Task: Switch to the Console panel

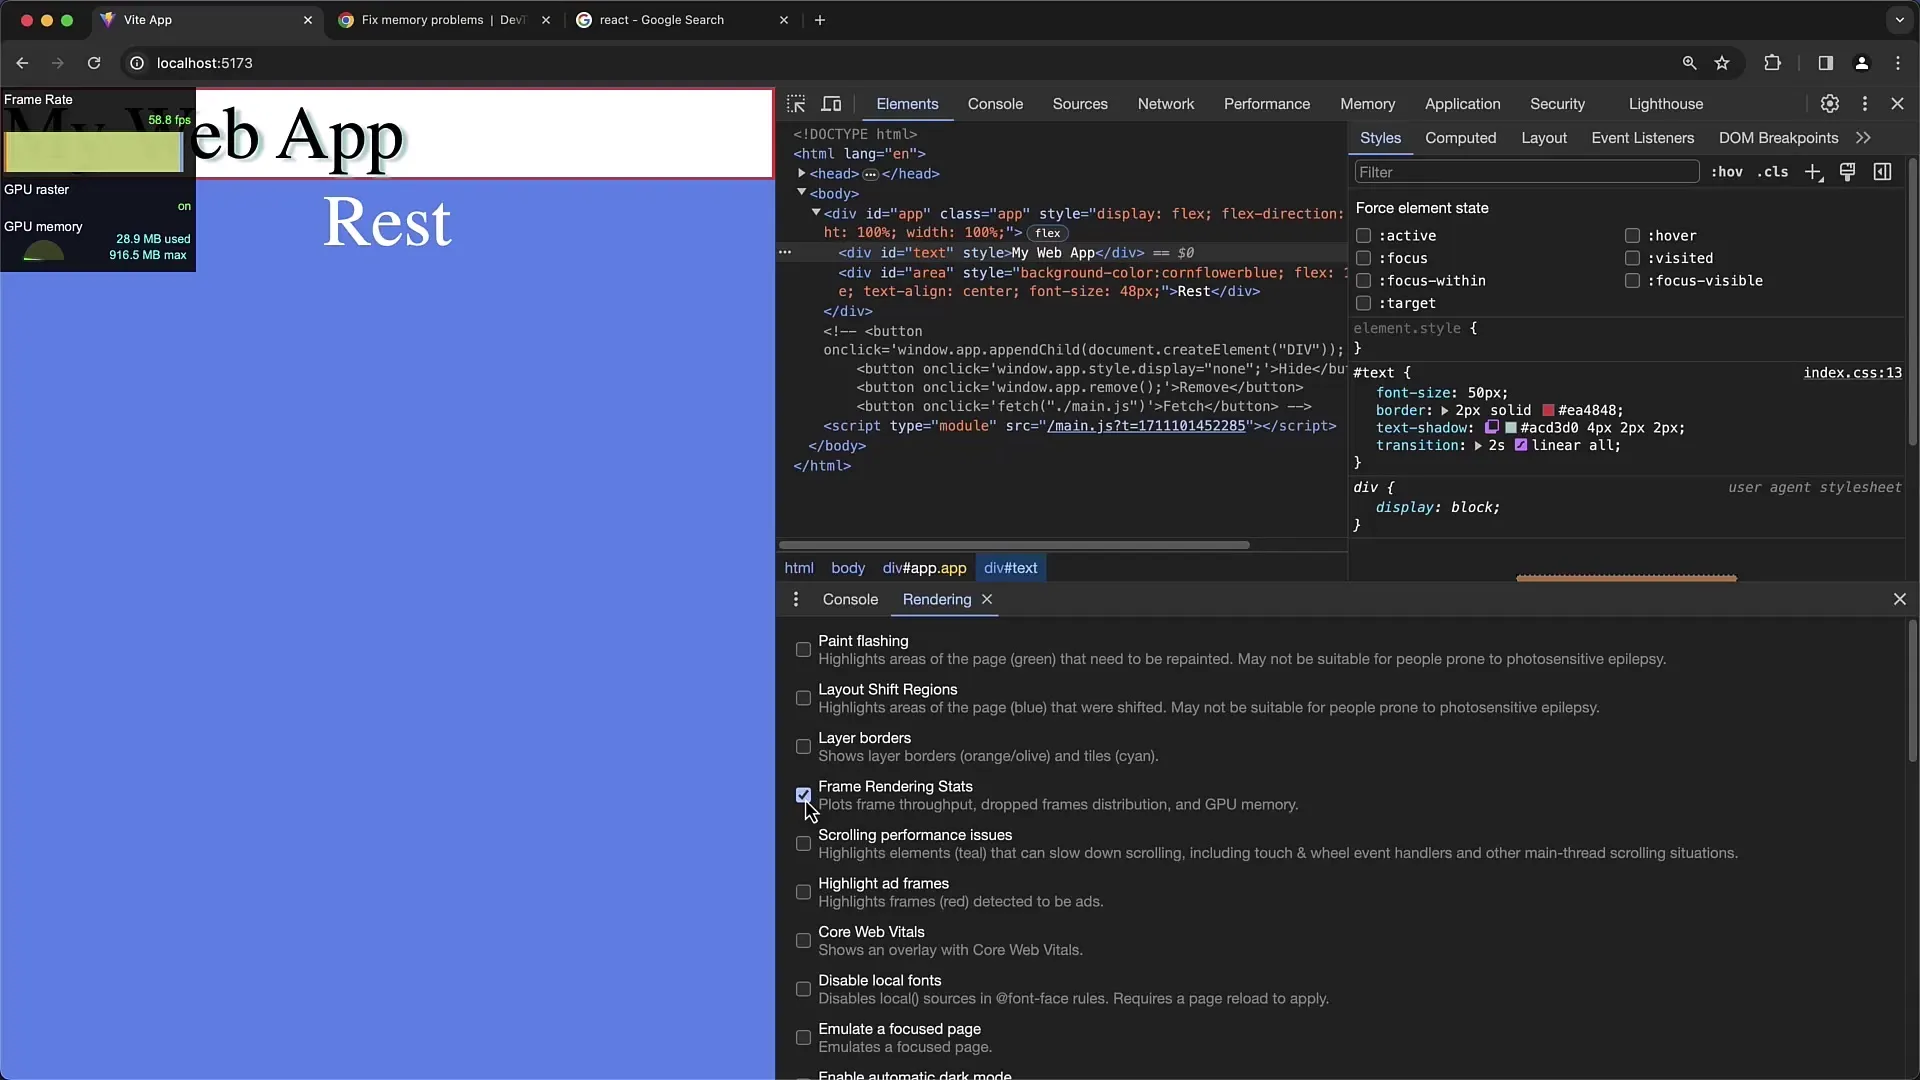Action: [995, 104]
